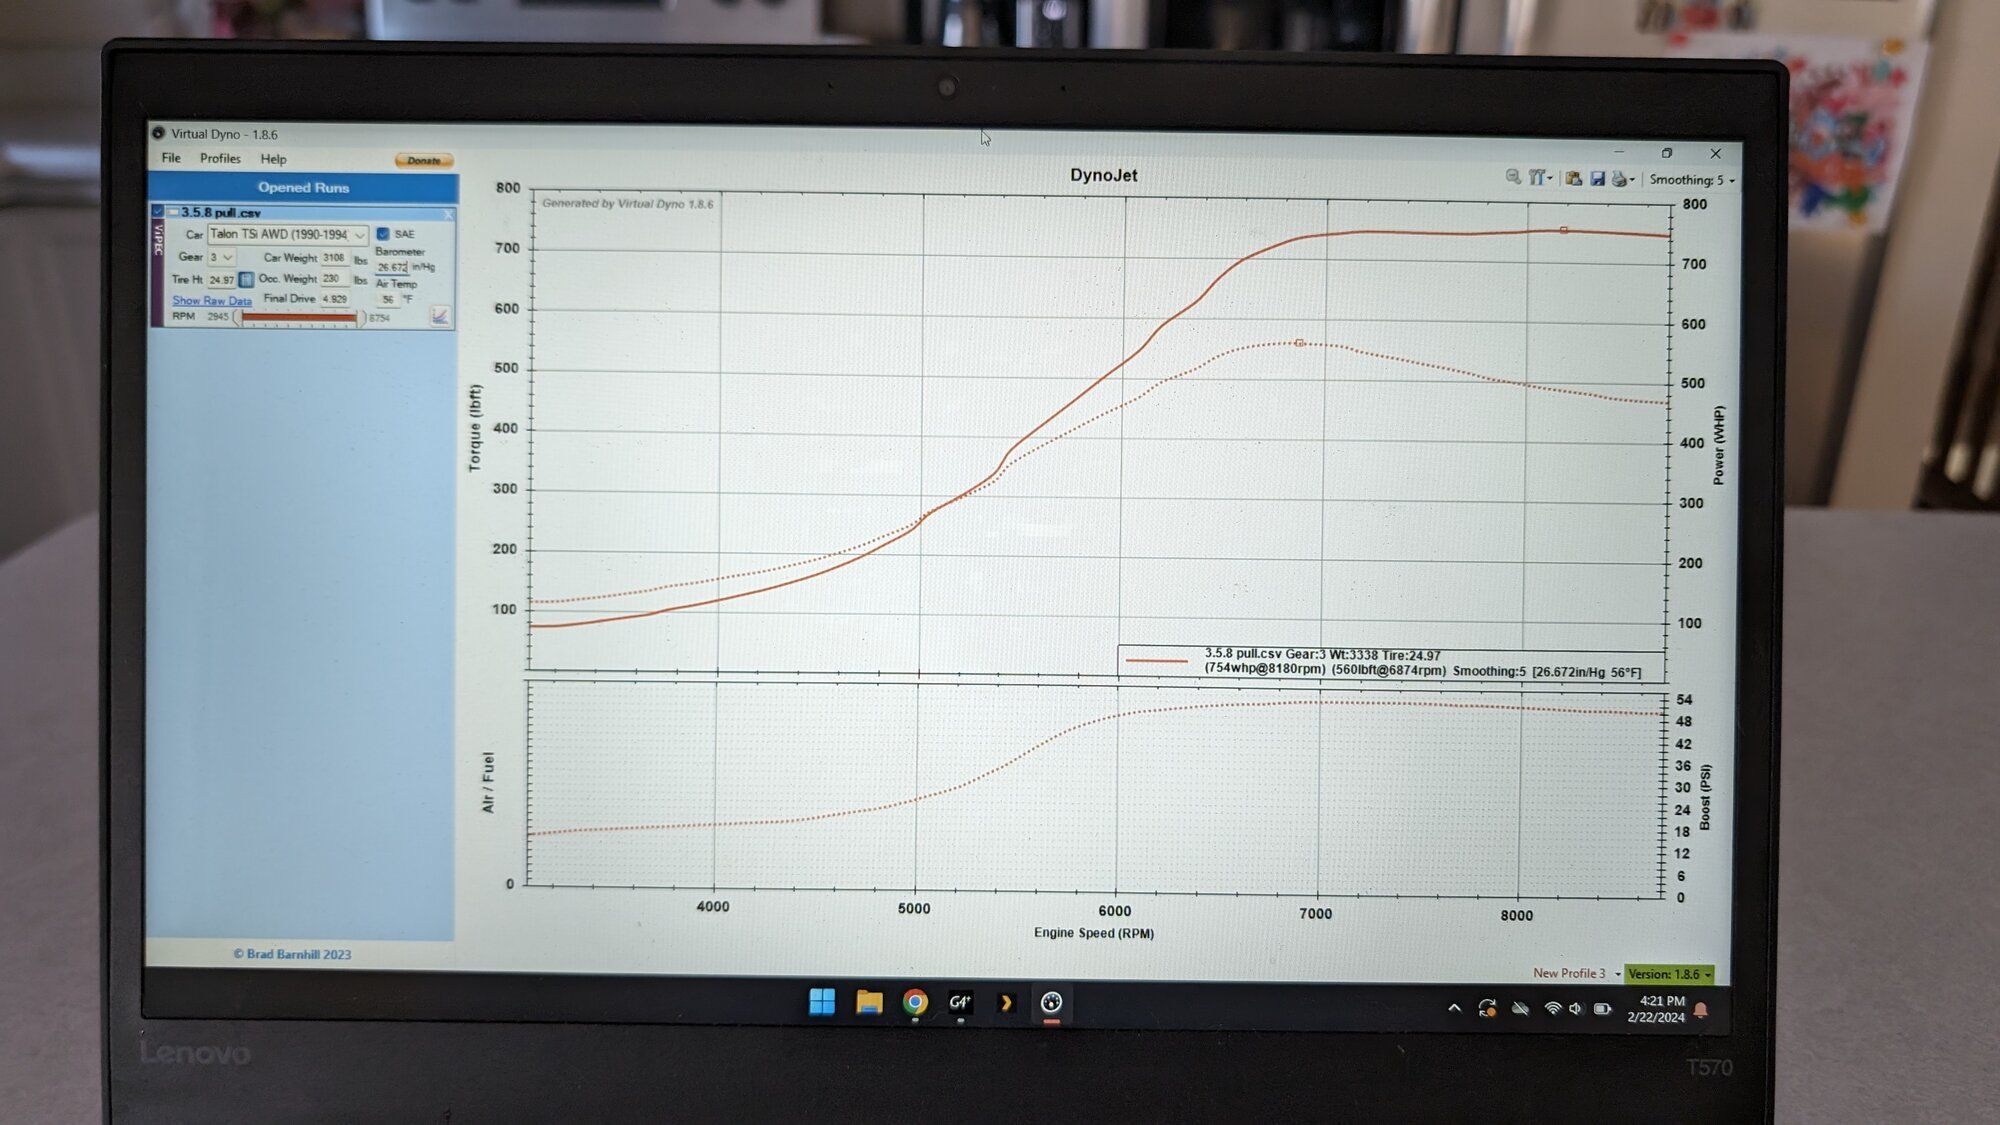2000x1125 pixels.
Task: Open the notification bell
Action: (1700, 1010)
